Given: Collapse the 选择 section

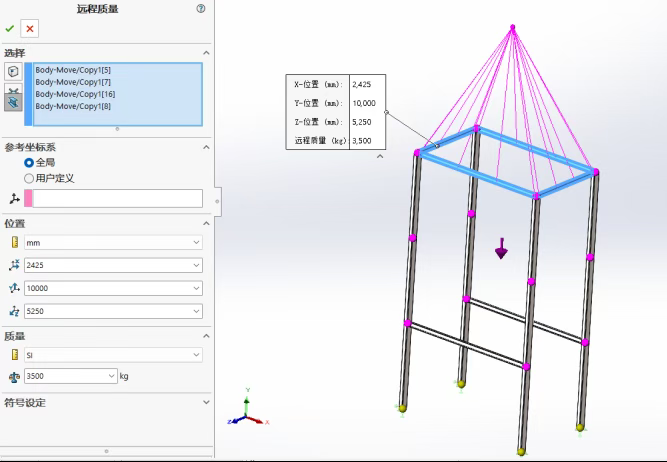Looking at the screenshot, I should 206,53.
